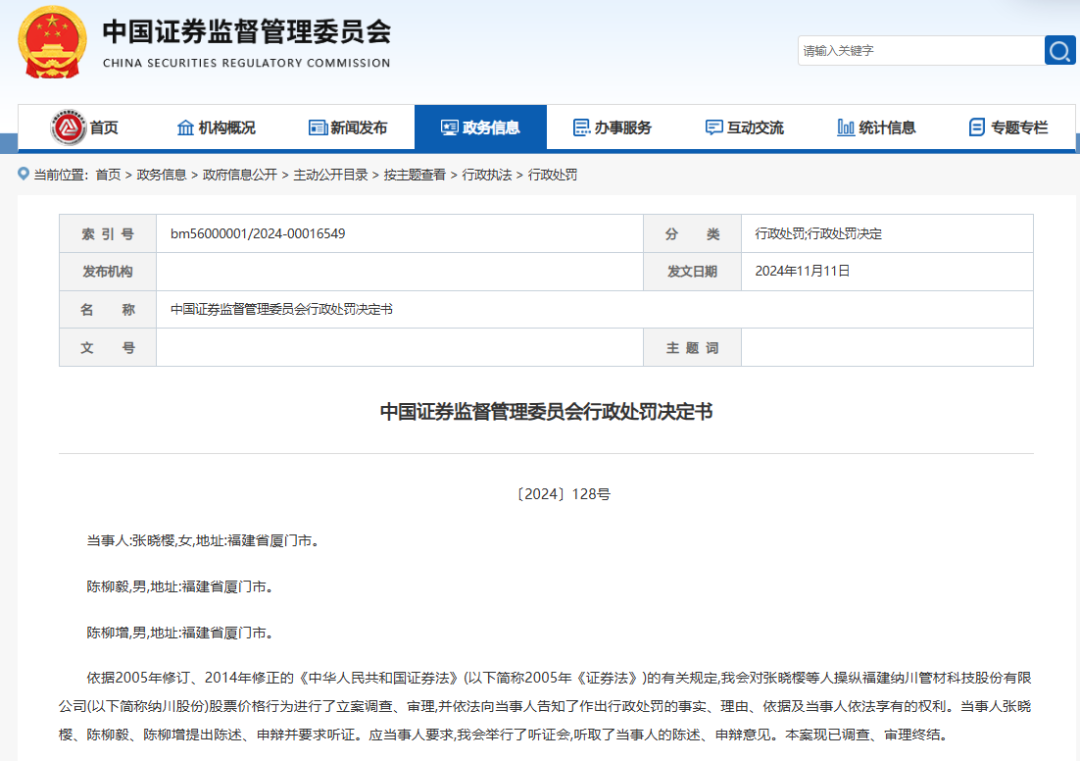The width and height of the screenshot is (1080, 761).
Task: Focus the keyword search input field
Action: tap(918, 50)
